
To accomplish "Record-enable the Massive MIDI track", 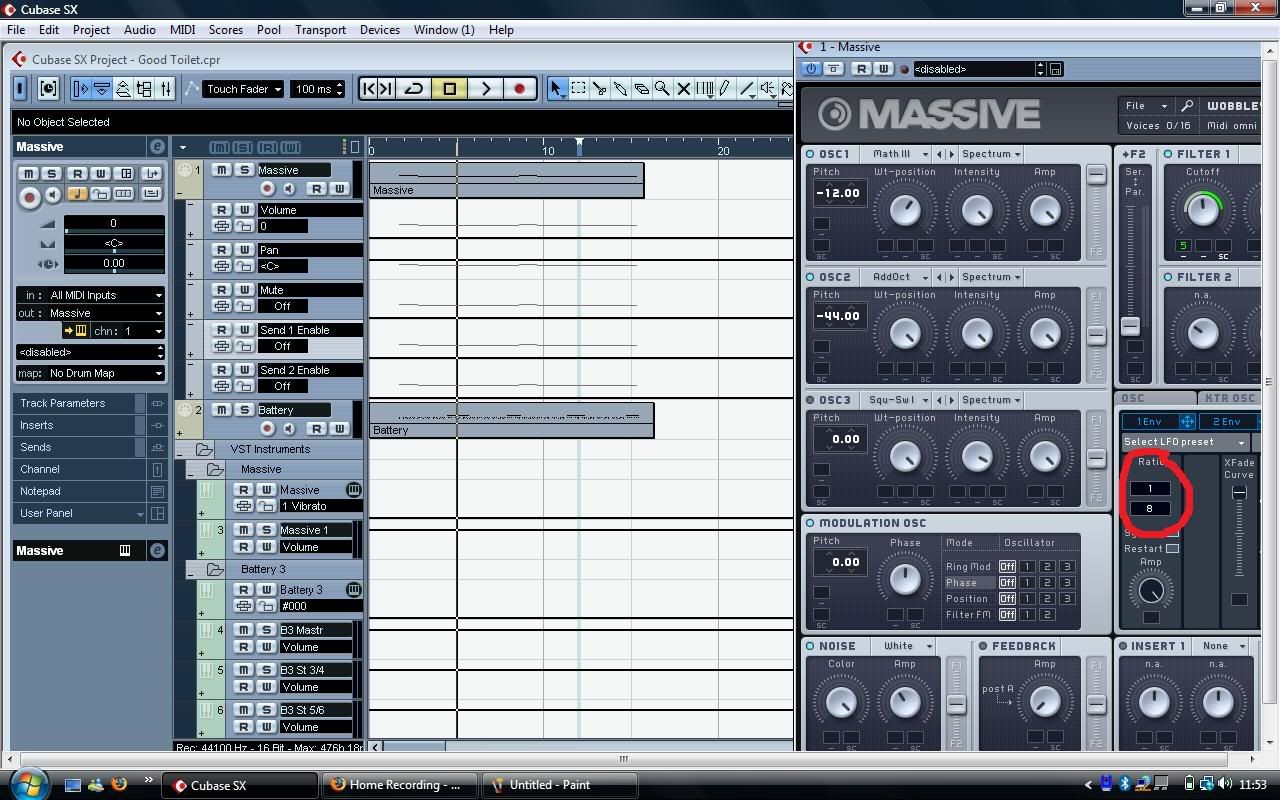I will point(267,188).
